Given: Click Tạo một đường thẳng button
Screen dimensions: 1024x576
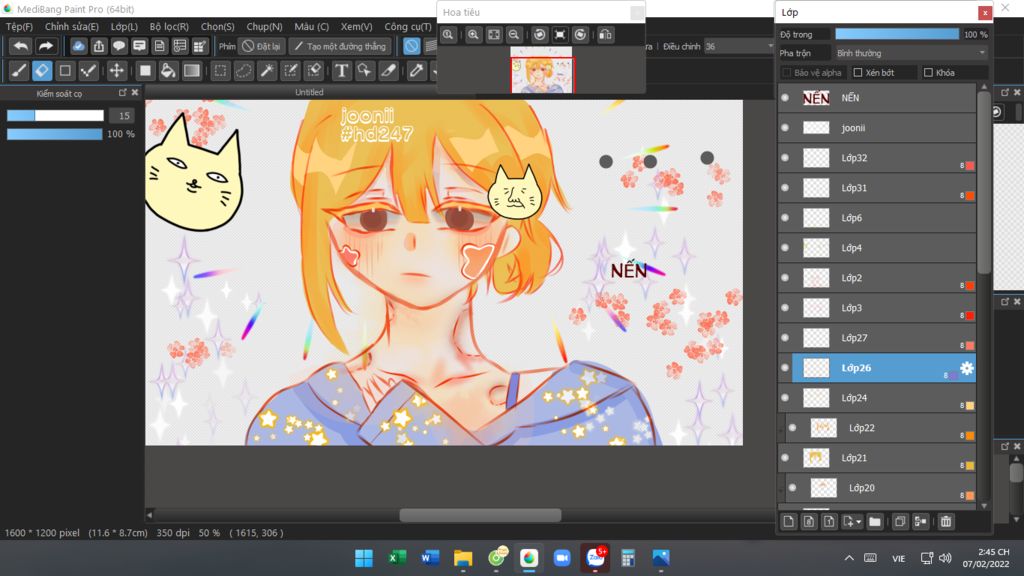Looking at the screenshot, I should 340,46.
